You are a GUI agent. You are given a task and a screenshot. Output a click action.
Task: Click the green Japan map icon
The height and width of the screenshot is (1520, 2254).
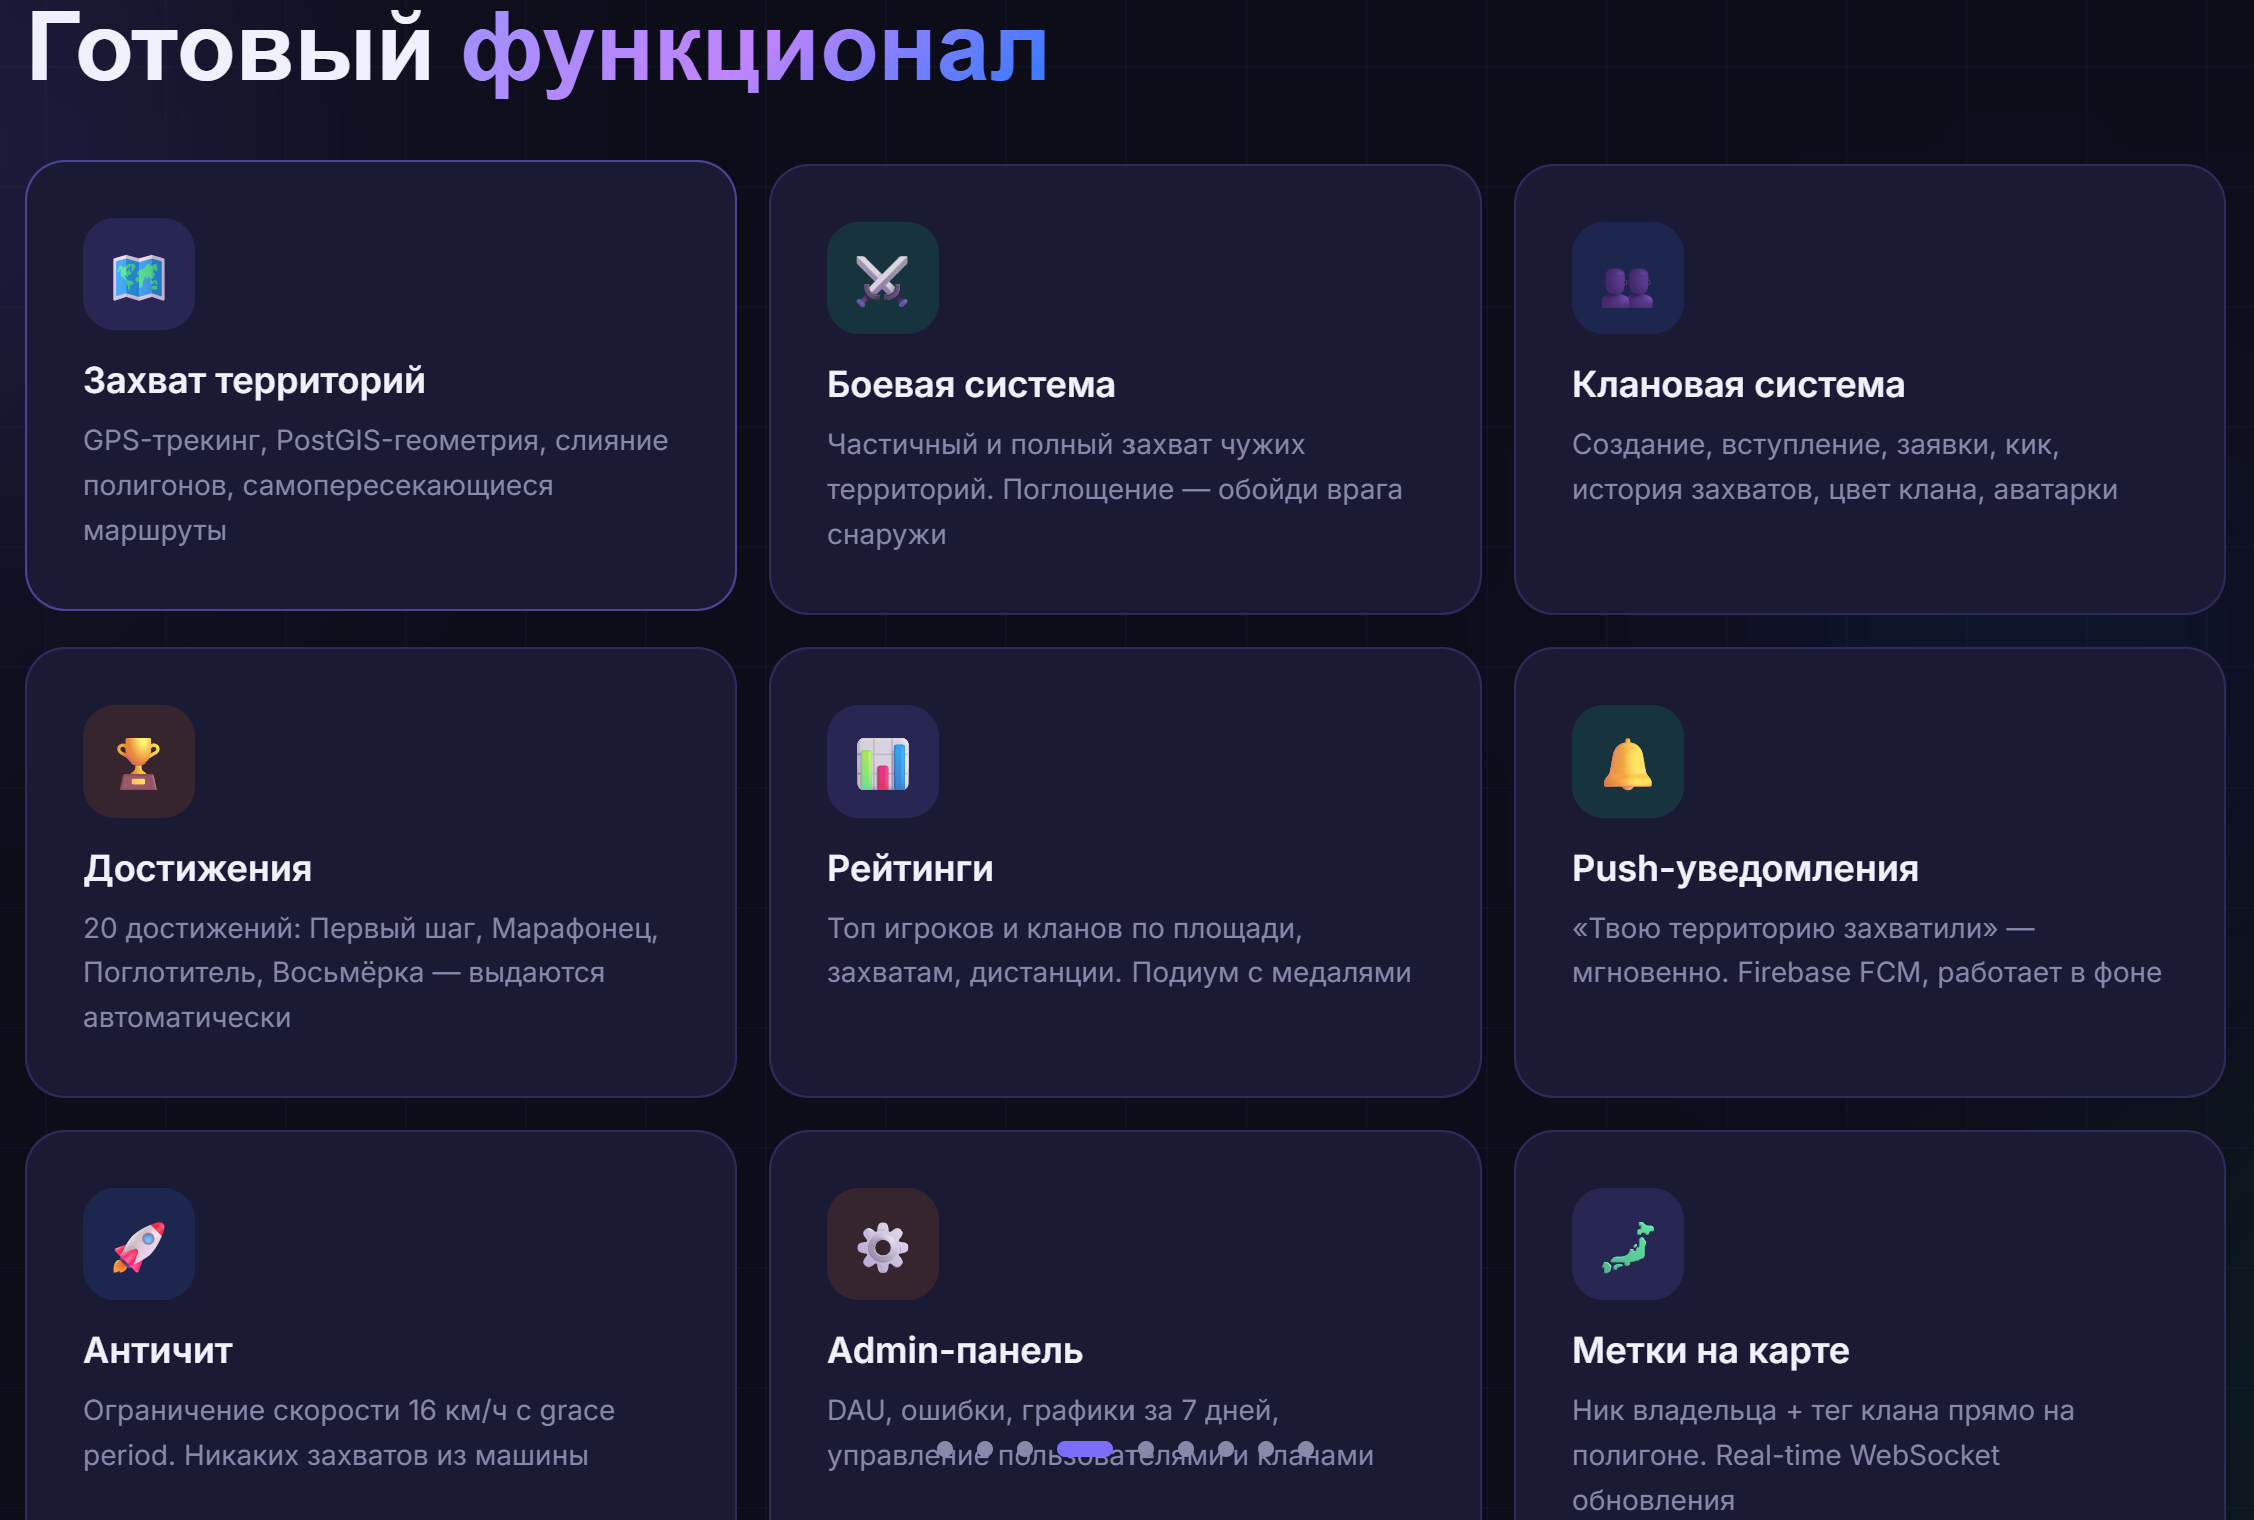pyautogui.click(x=1627, y=1245)
